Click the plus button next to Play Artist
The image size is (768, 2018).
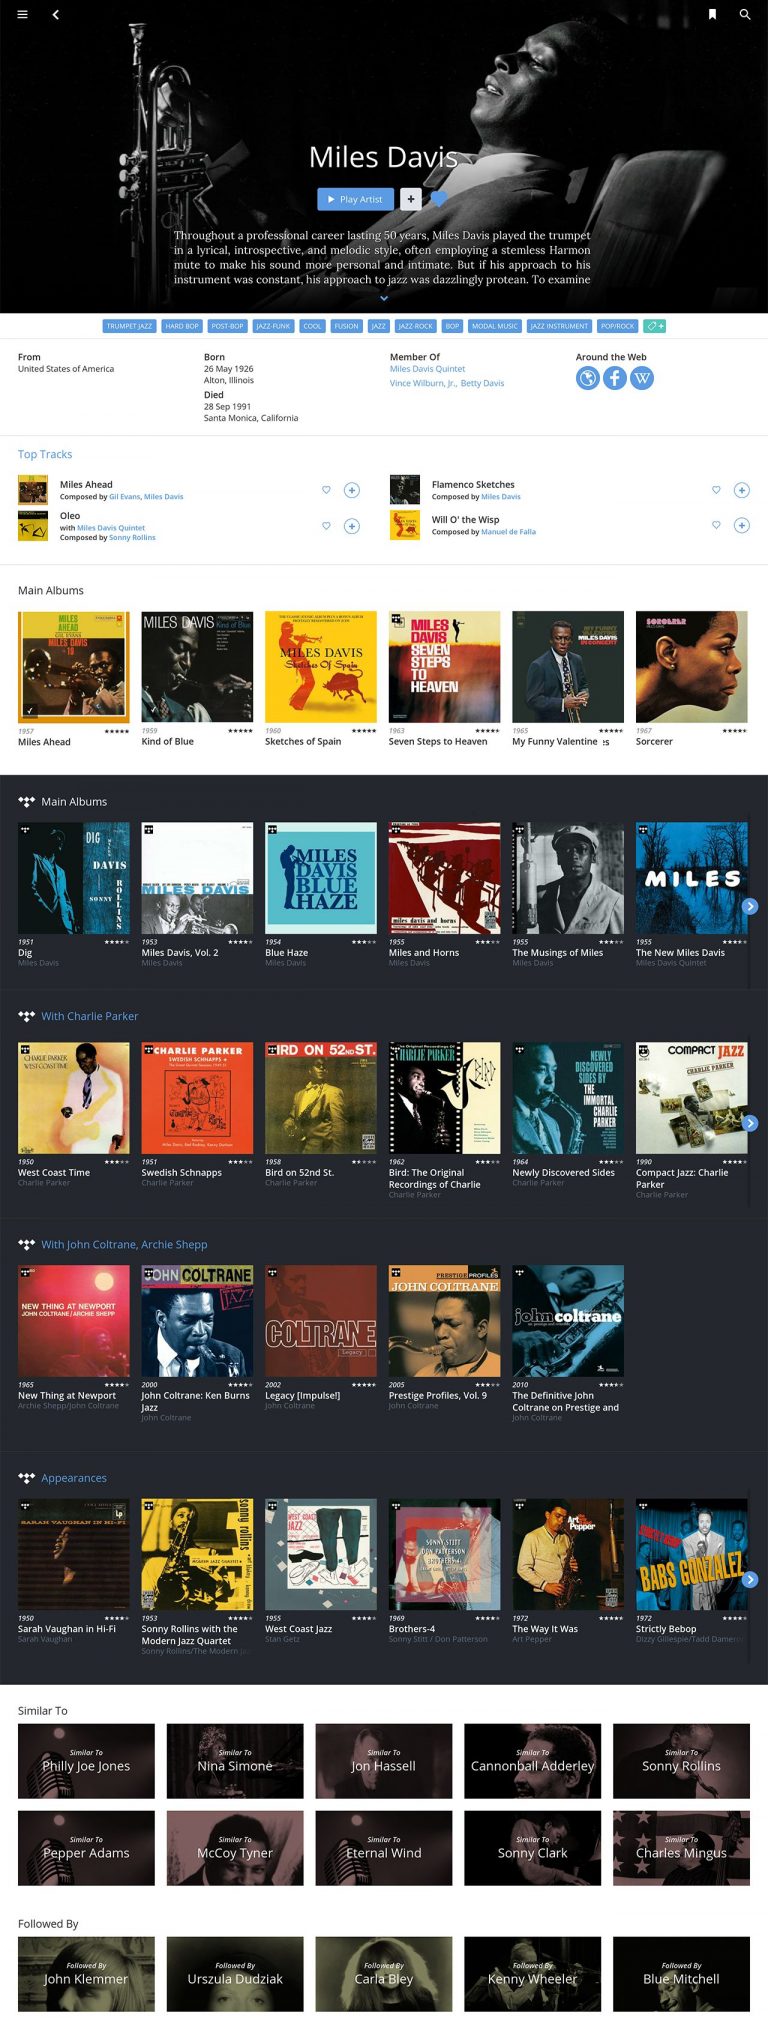(410, 199)
